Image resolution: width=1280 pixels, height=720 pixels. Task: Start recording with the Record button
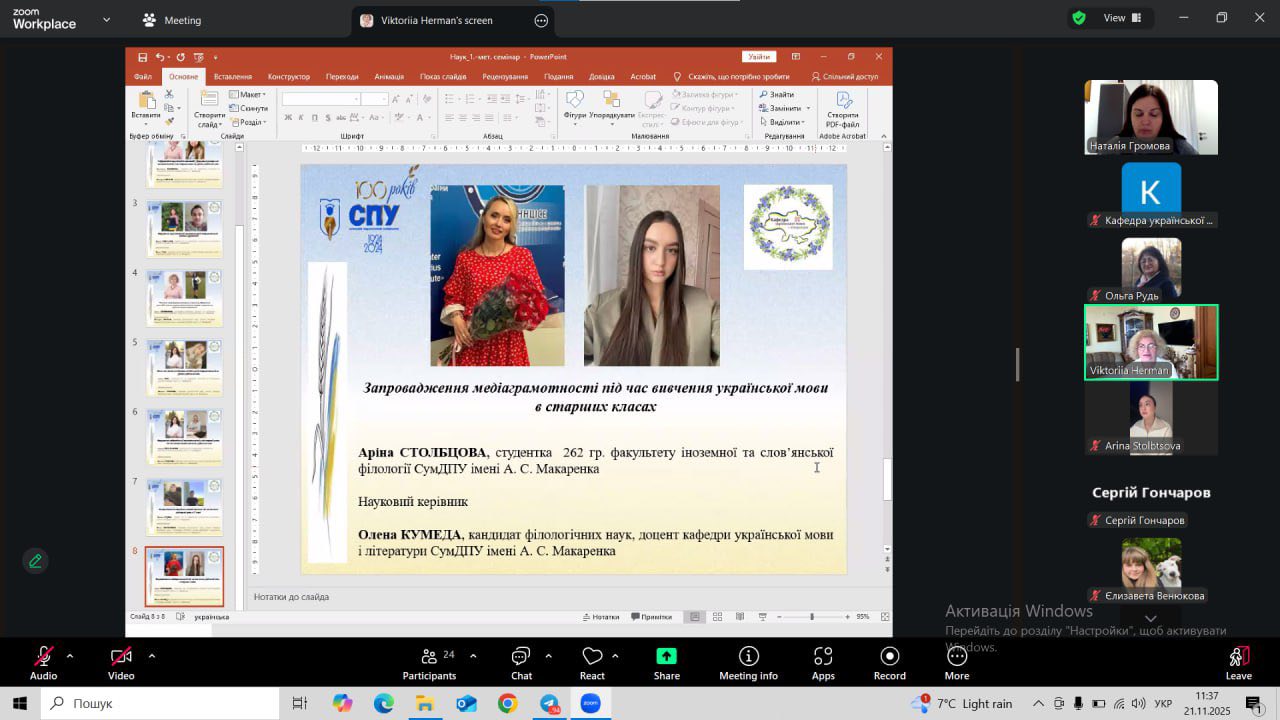889,662
